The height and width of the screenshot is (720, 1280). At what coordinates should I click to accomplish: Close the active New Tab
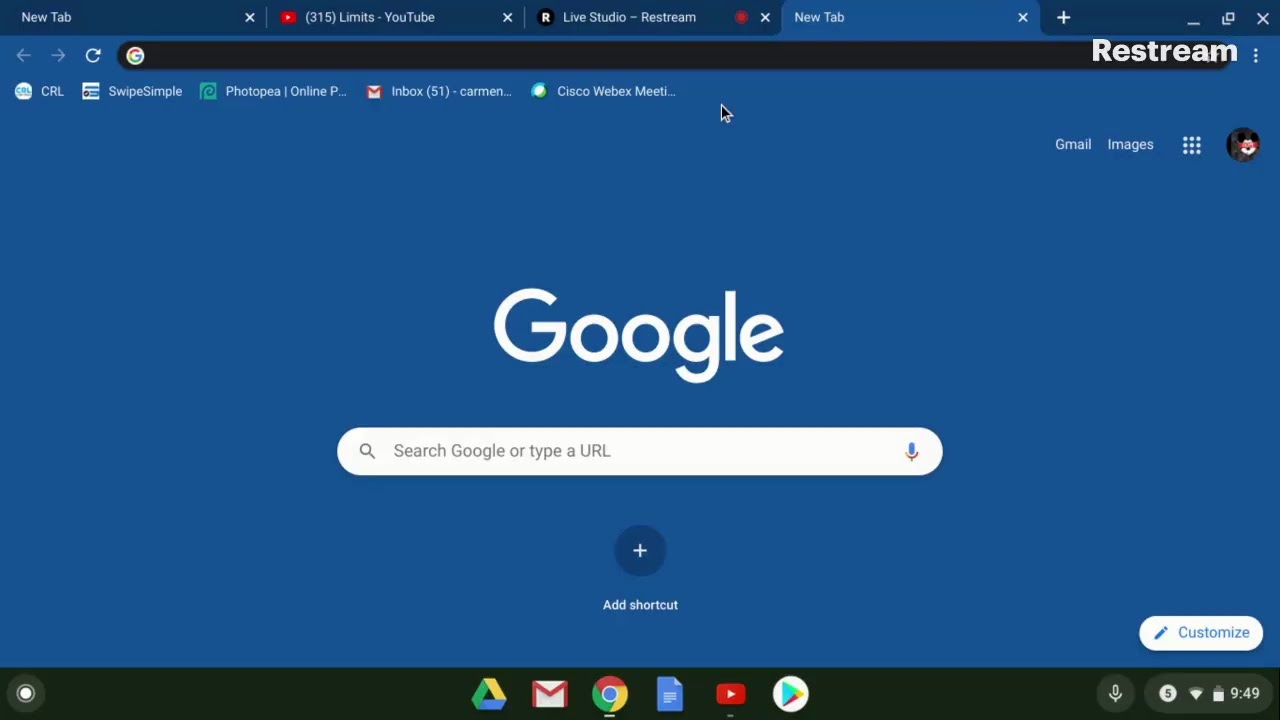pyautogui.click(x=1022, y=17)
